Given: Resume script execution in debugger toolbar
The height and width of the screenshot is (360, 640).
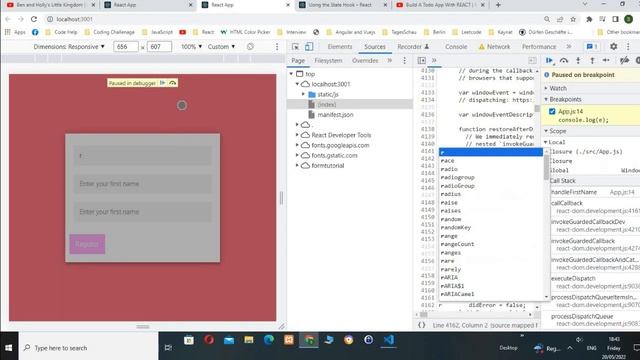Looking at the screenshot, I should point(549,61).
